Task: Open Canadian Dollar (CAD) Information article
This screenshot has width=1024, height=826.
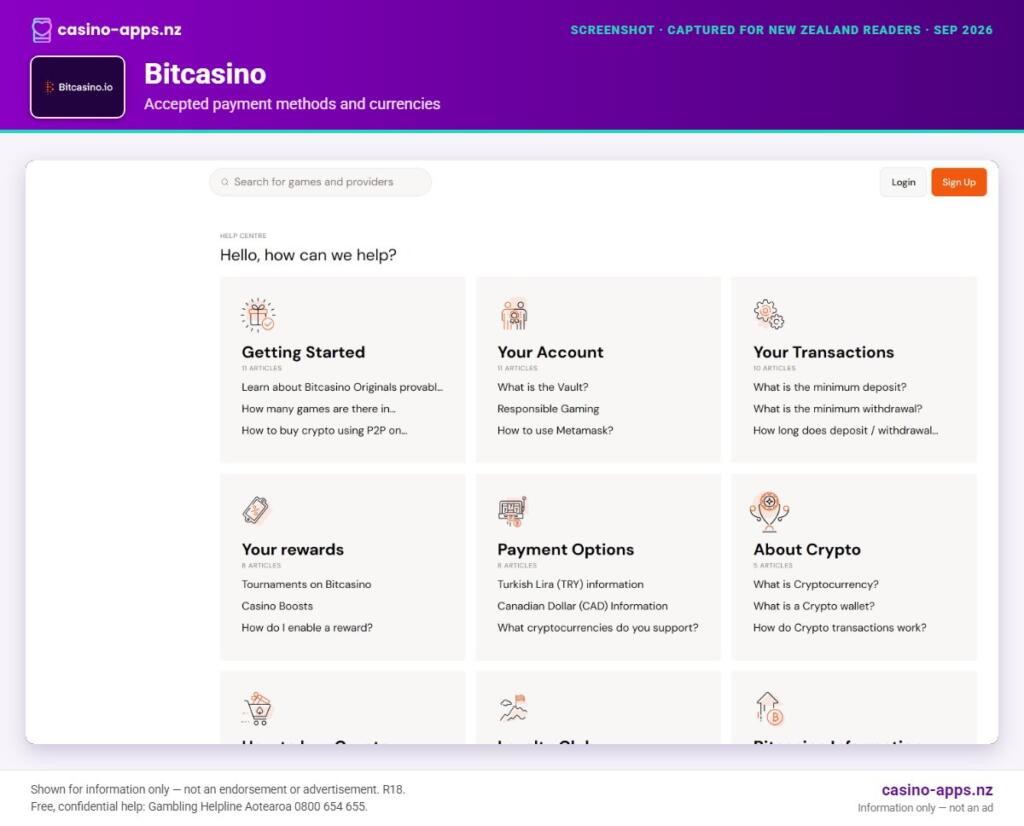Action: [583, 606]
